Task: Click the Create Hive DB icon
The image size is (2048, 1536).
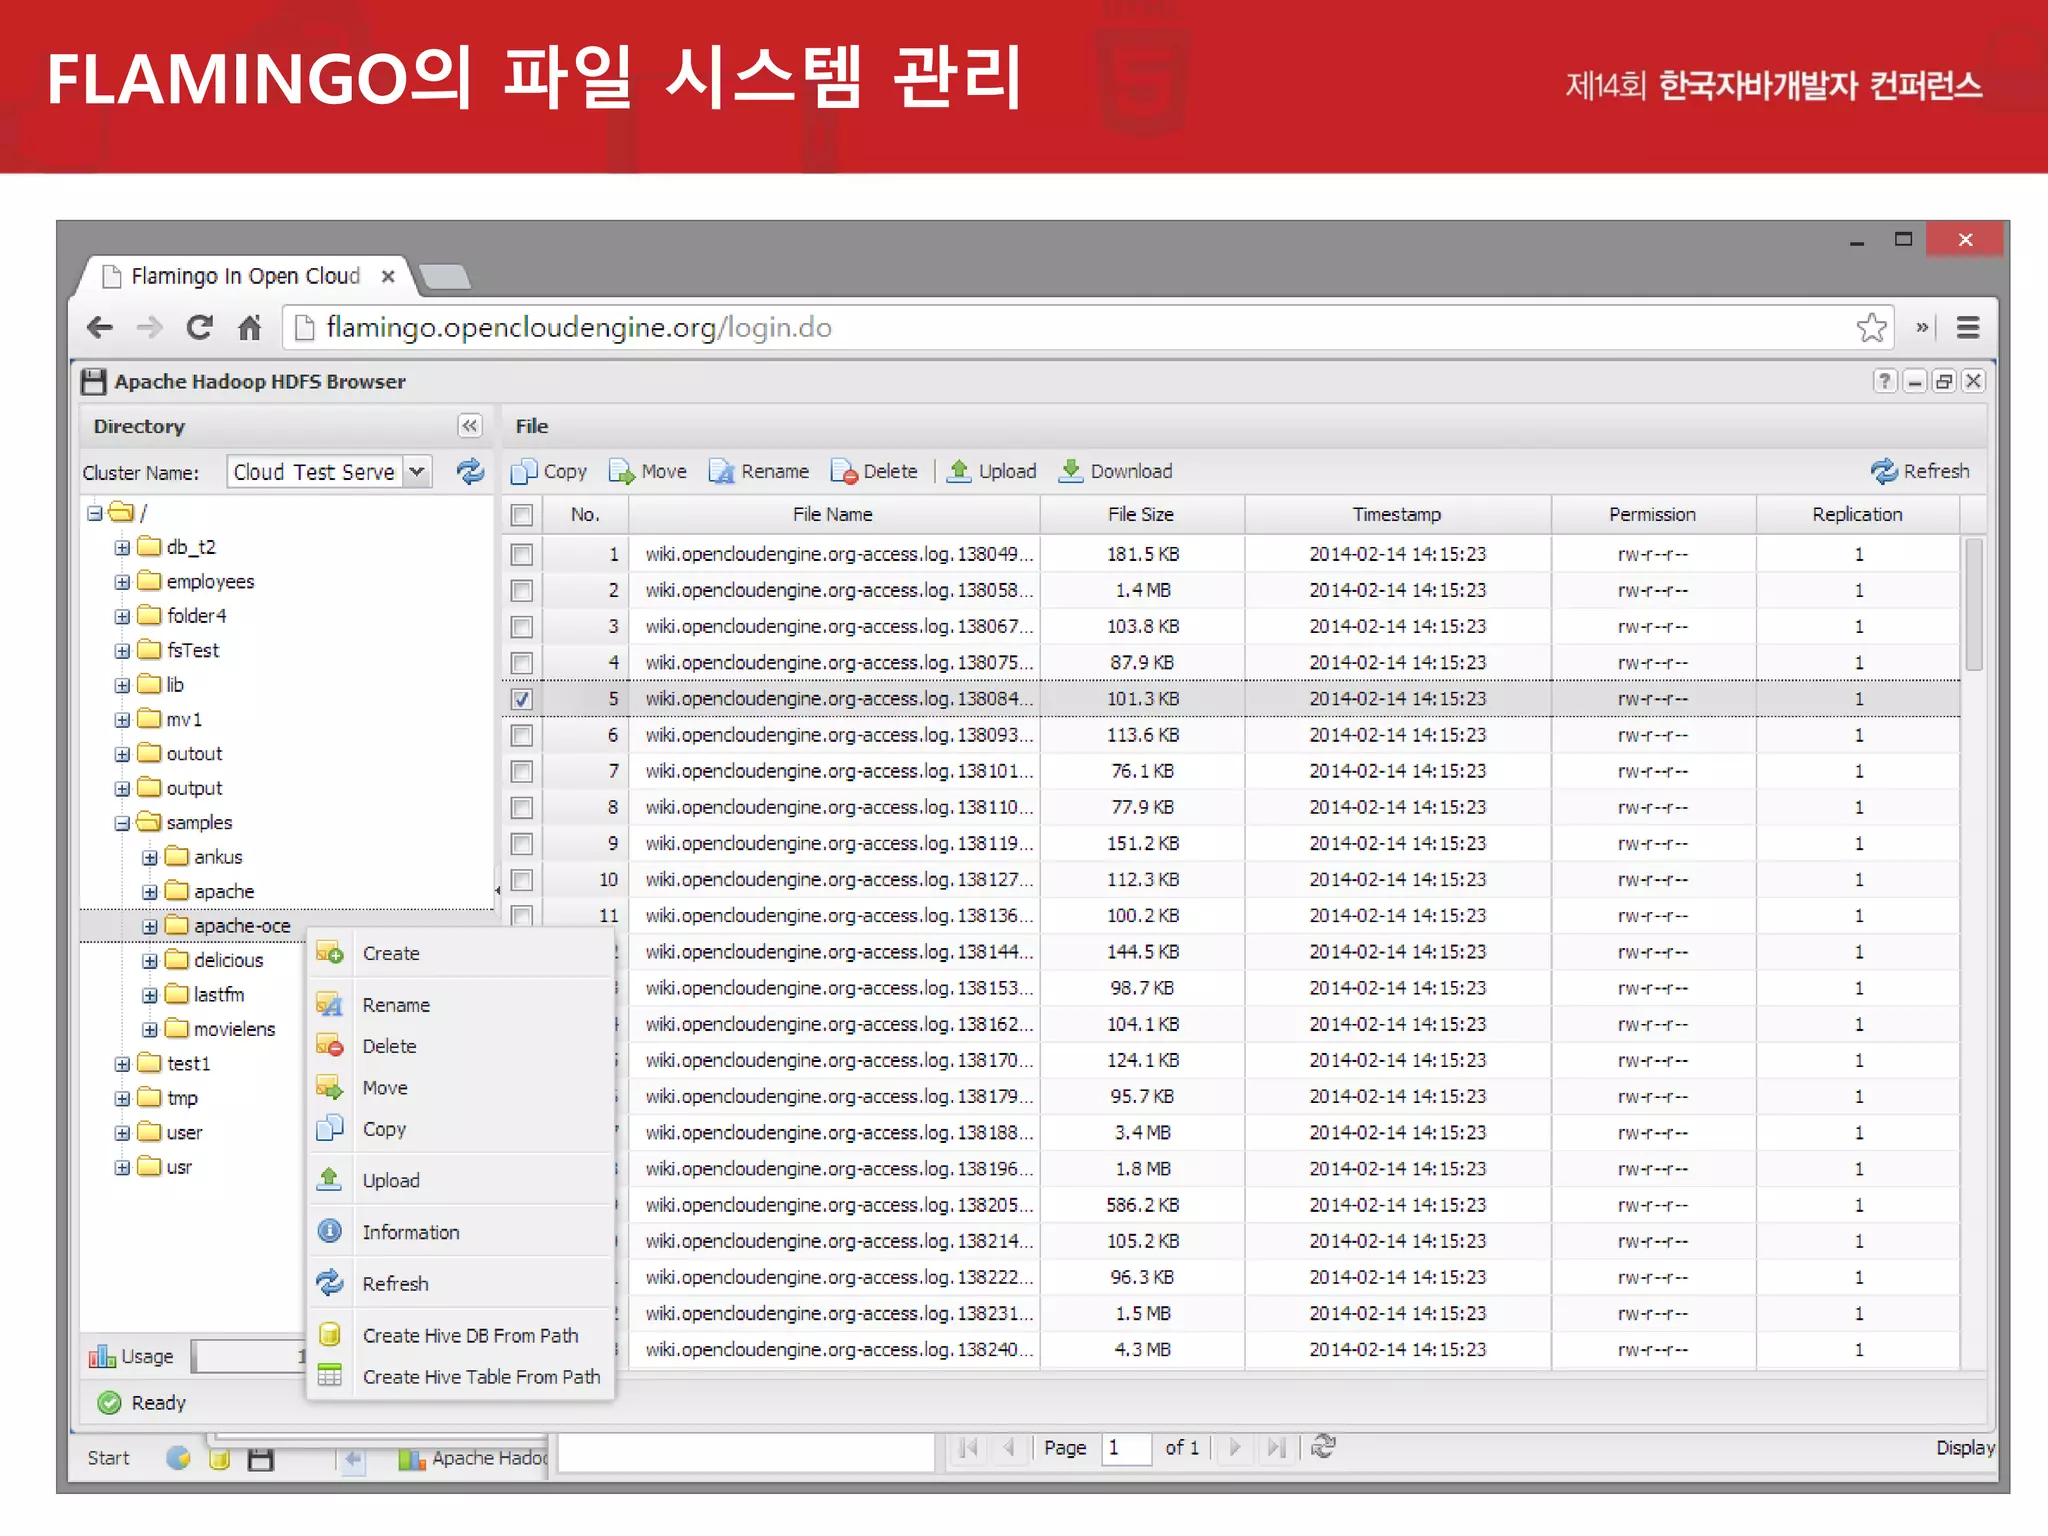Action: pos(330,1334)
